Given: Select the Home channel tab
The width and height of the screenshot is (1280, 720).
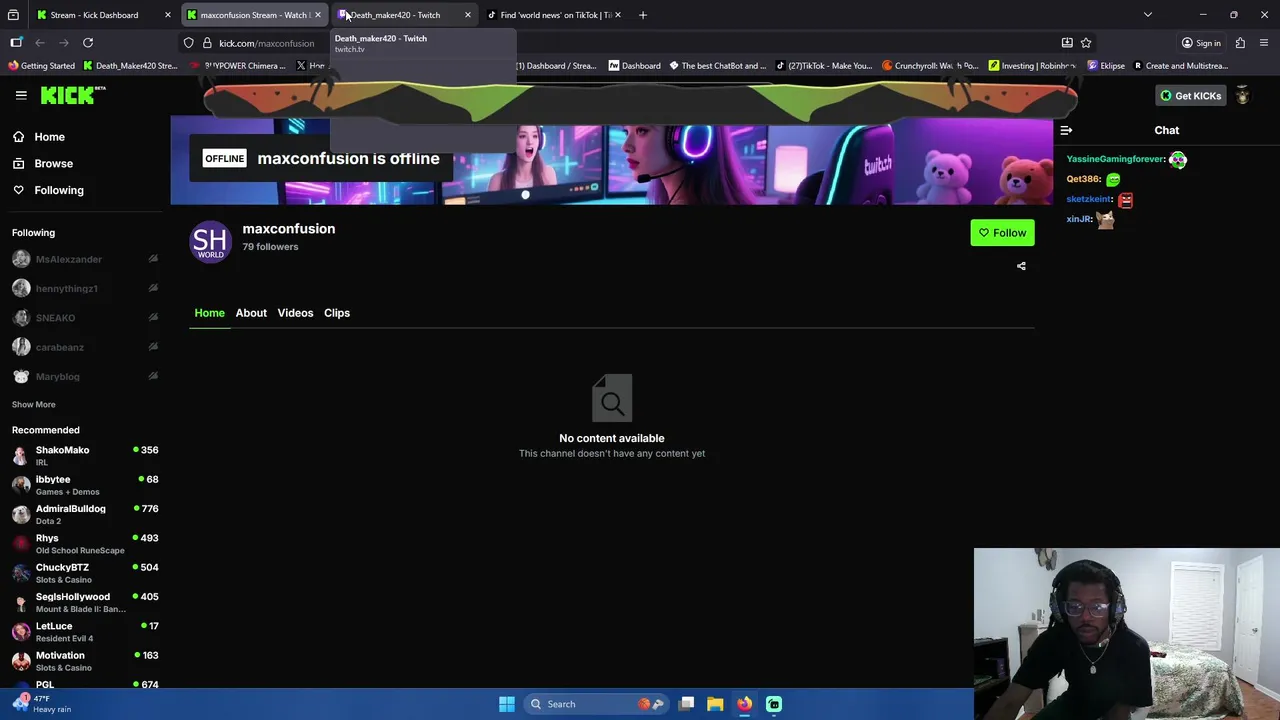Looking at the screenshot, I should 209,313.
